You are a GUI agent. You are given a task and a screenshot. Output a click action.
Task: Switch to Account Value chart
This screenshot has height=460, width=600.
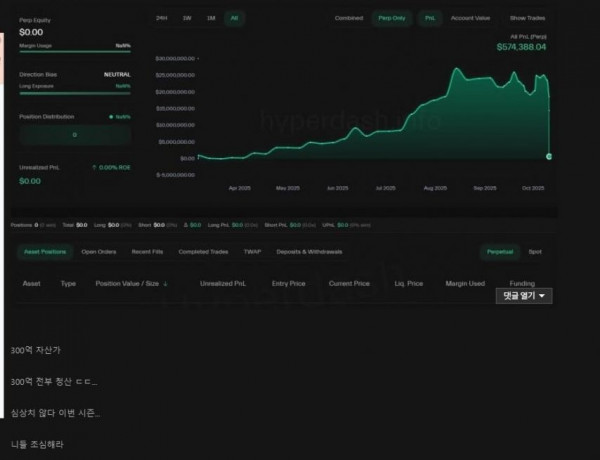coord(470,18)
